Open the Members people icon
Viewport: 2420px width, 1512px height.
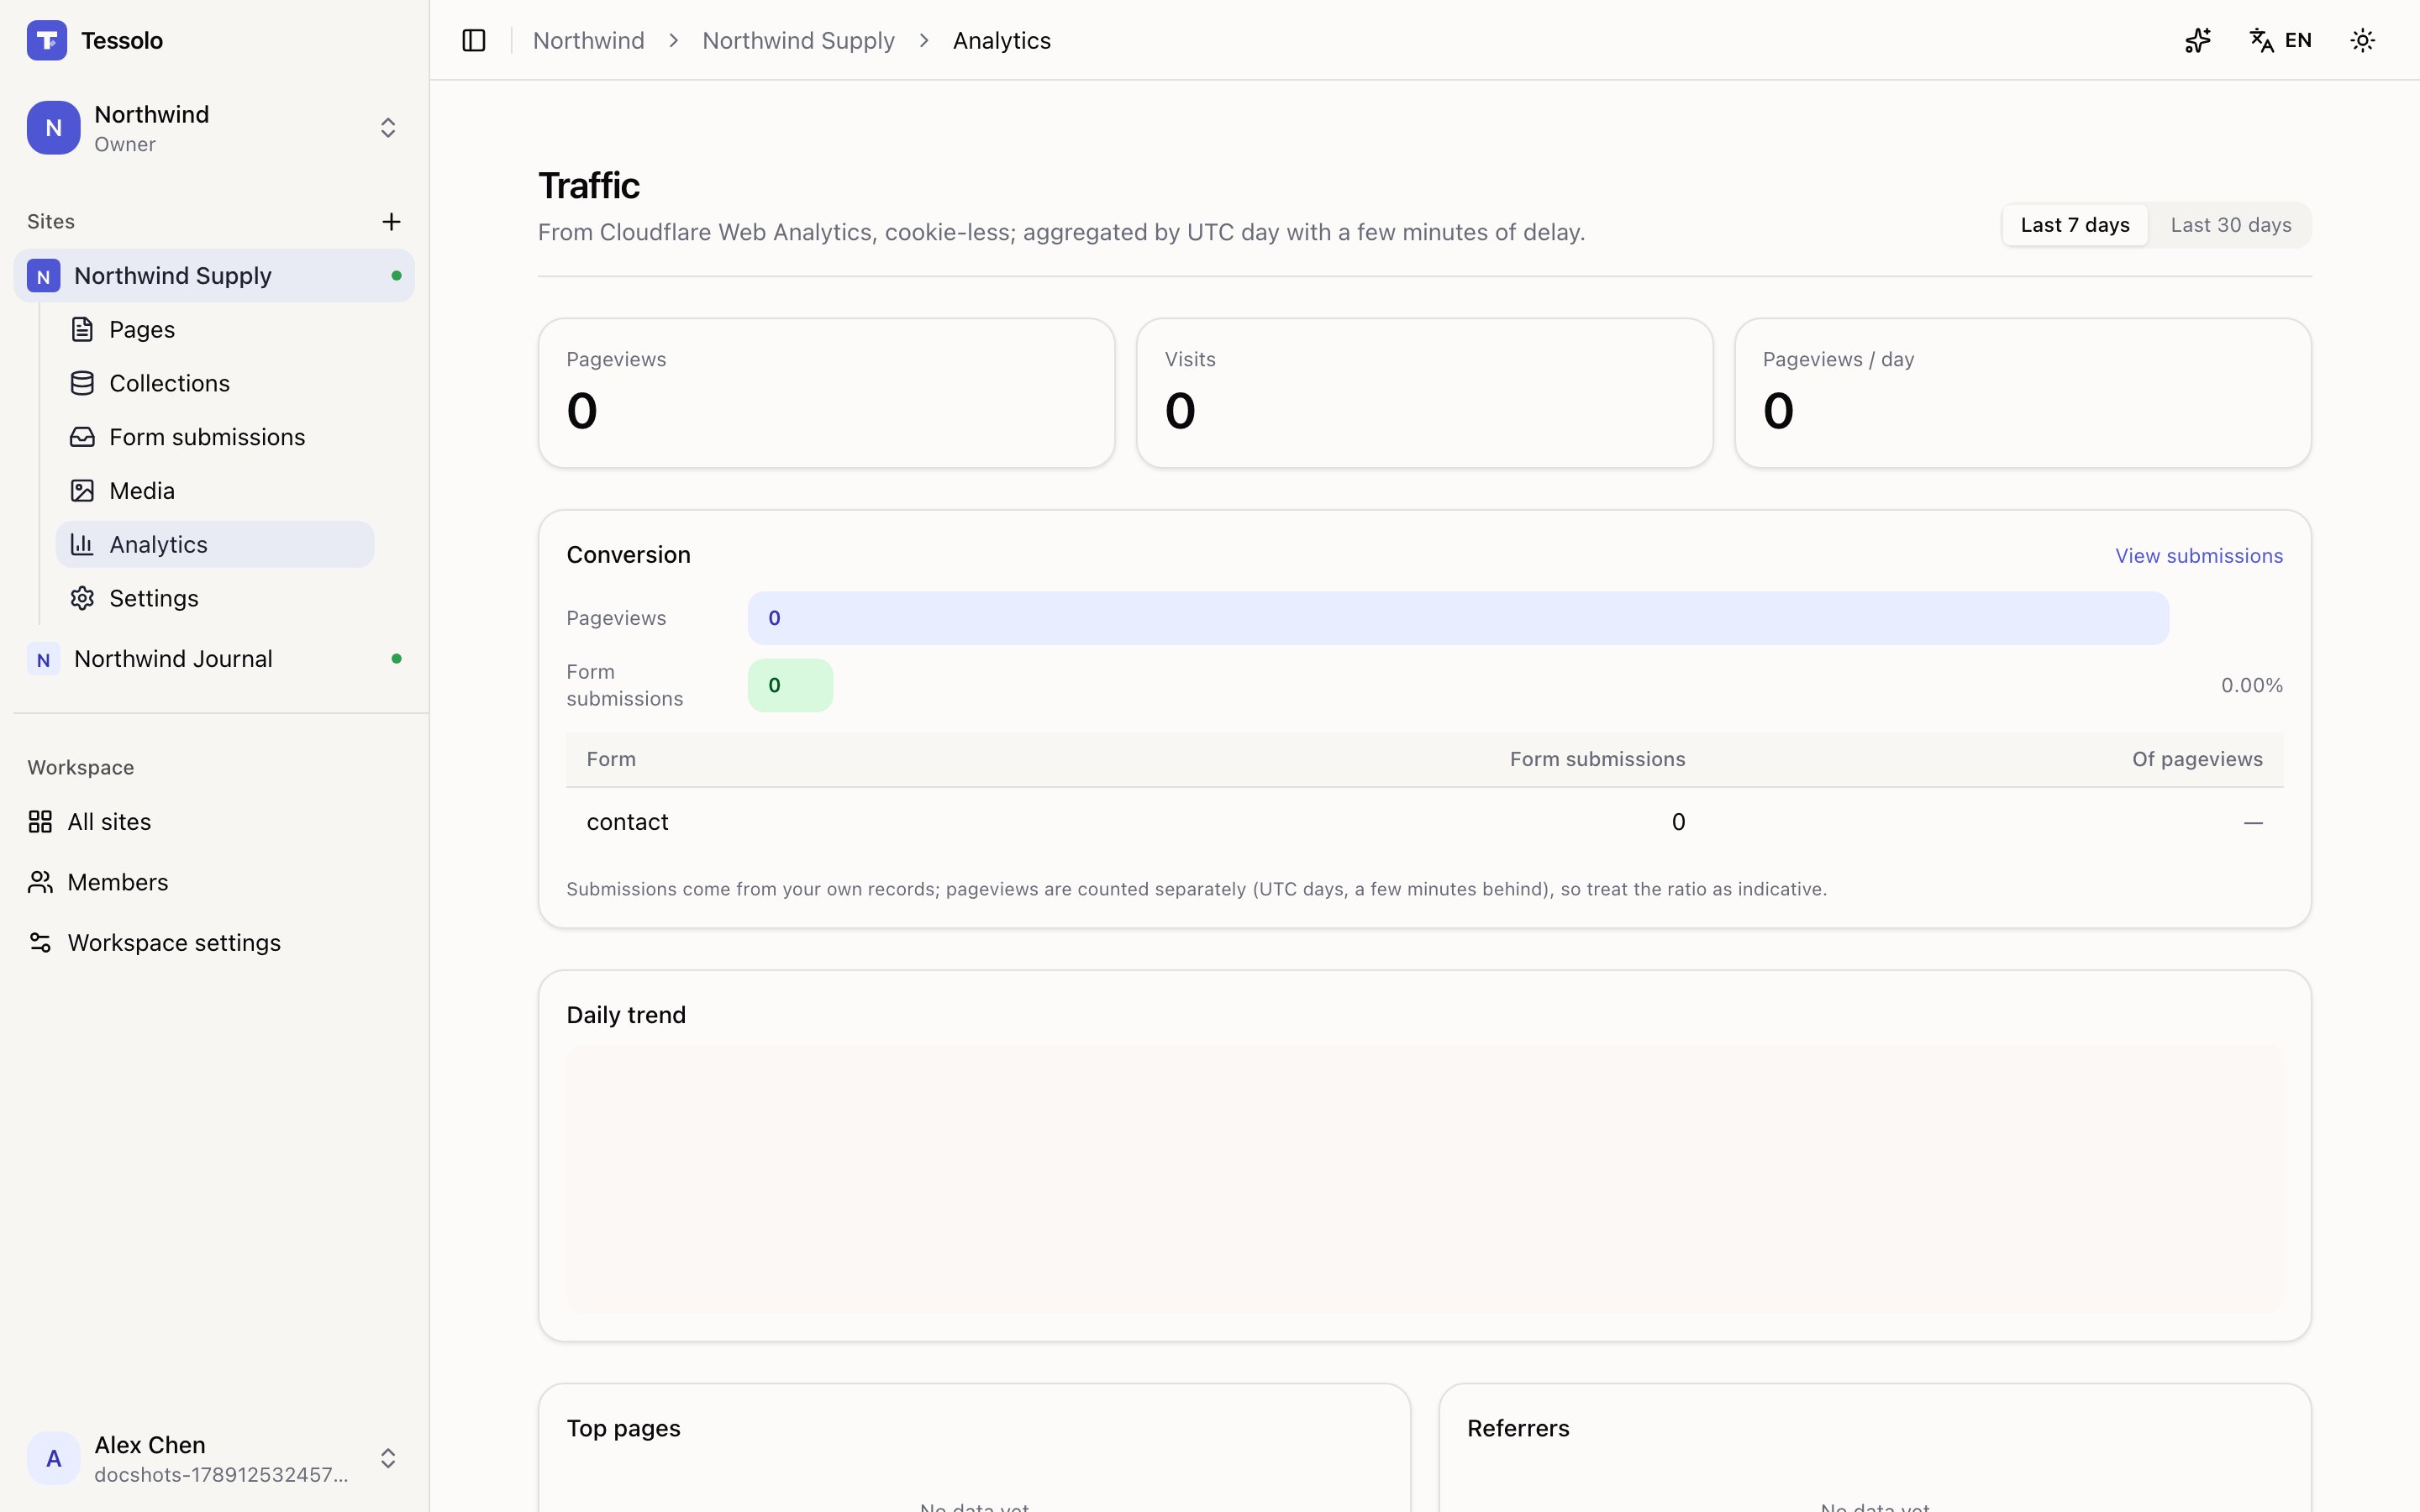point(40,882)
